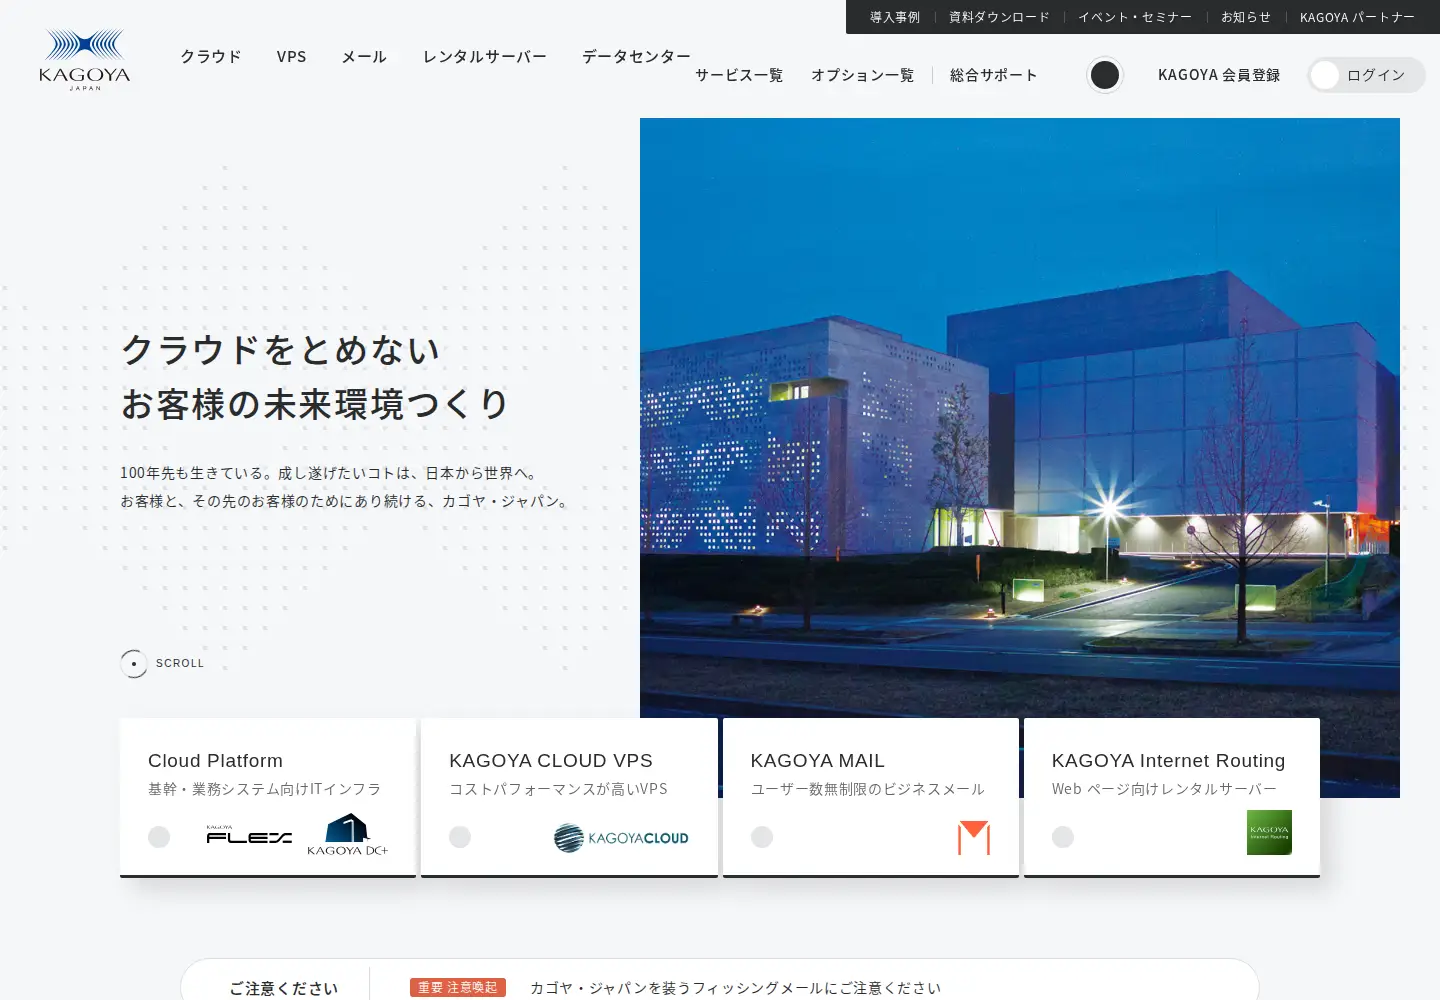Open the レンタルサーバー menu item
This screenshot has width=1440, height=1000.
(x=485, y=57)
